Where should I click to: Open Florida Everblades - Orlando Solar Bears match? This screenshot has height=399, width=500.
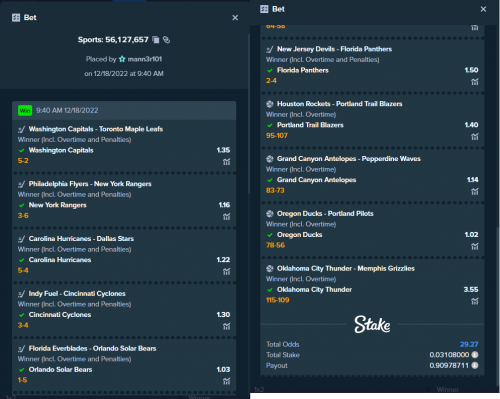(92, 348)
